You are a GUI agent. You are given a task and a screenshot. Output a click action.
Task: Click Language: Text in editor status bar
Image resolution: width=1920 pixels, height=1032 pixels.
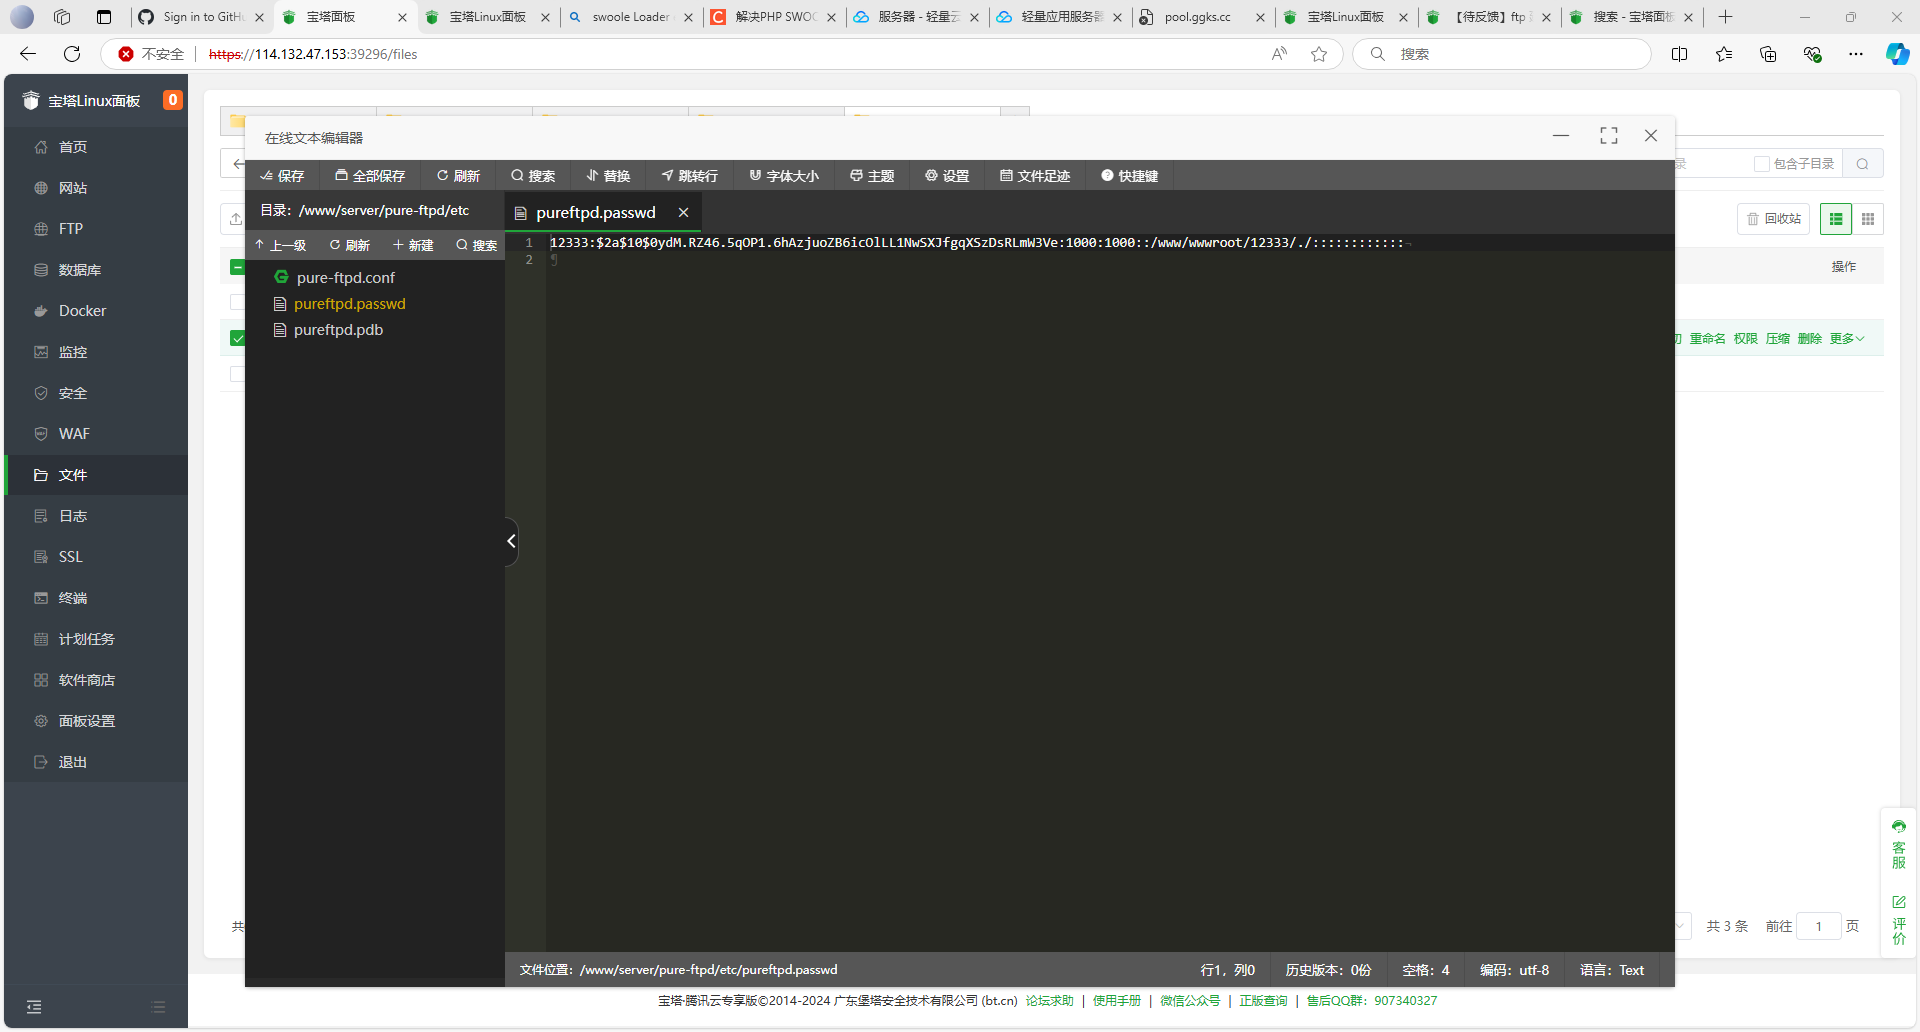1612,970
